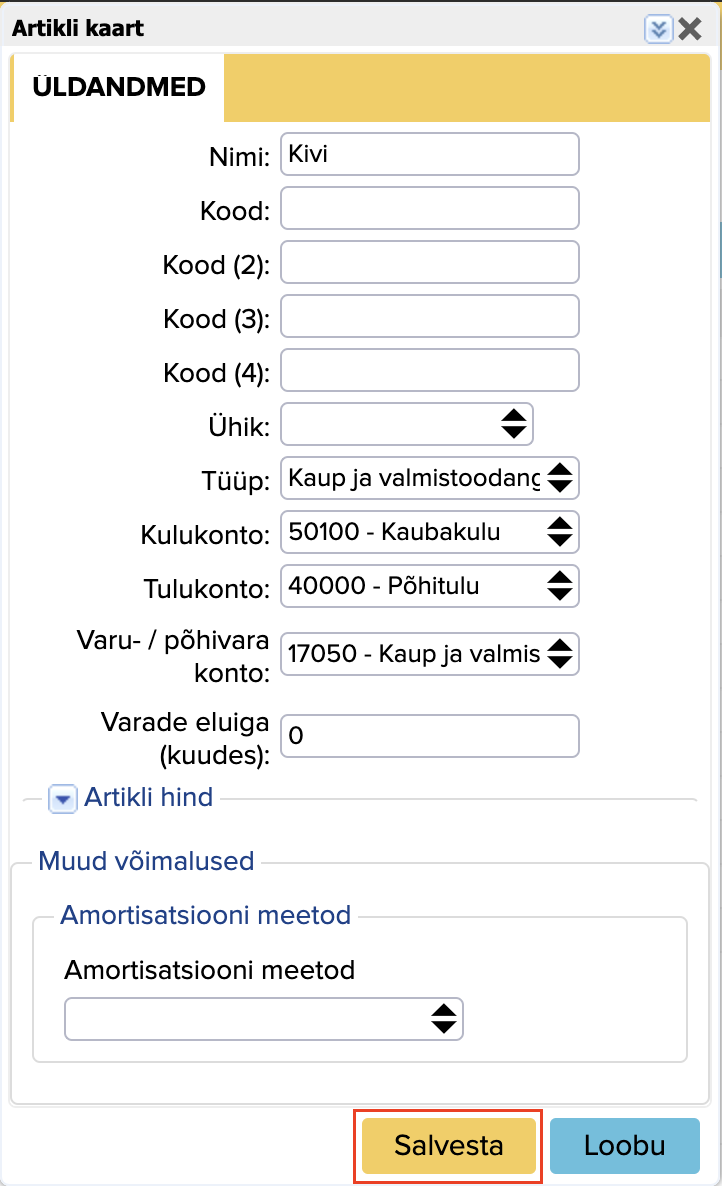Screen dimensions: 722x1186
Task: Choose a Kulukonto account from dropdown
Action: pos(430,533)
